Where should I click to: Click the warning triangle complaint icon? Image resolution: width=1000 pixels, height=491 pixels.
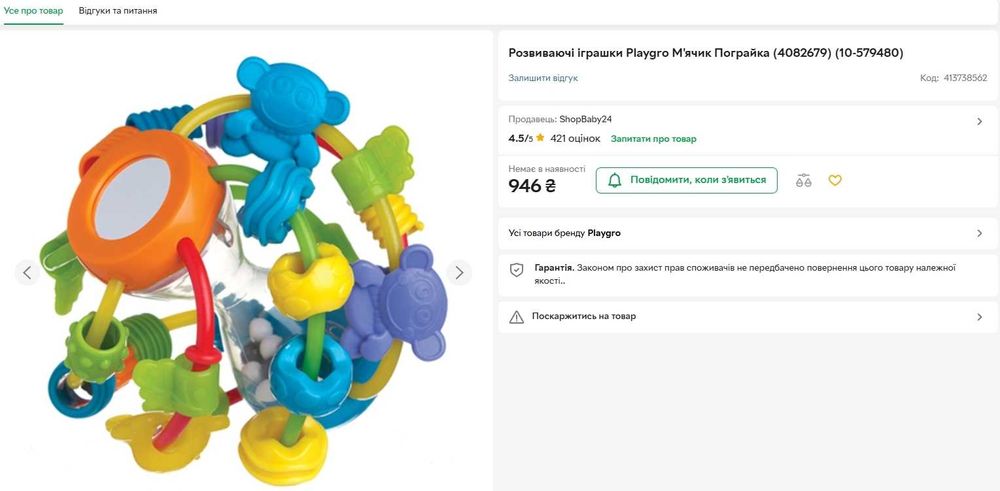[x=517, y=317]
